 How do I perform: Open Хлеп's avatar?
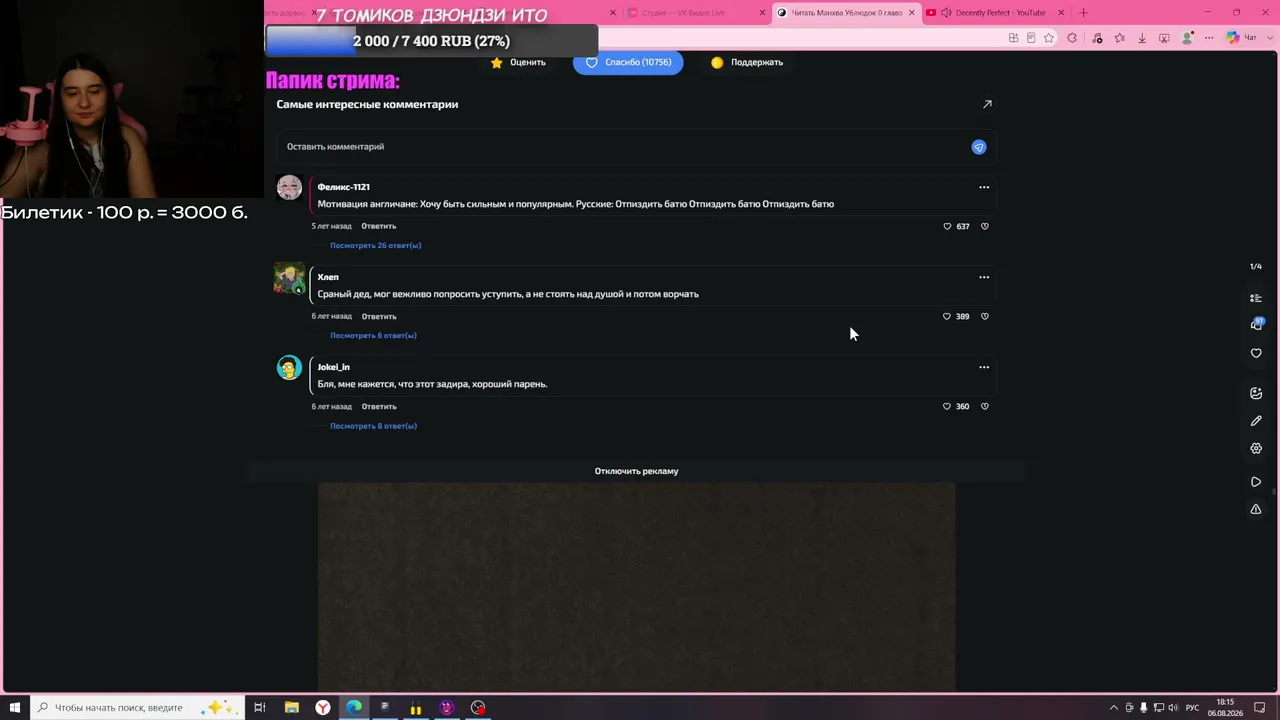289,278
